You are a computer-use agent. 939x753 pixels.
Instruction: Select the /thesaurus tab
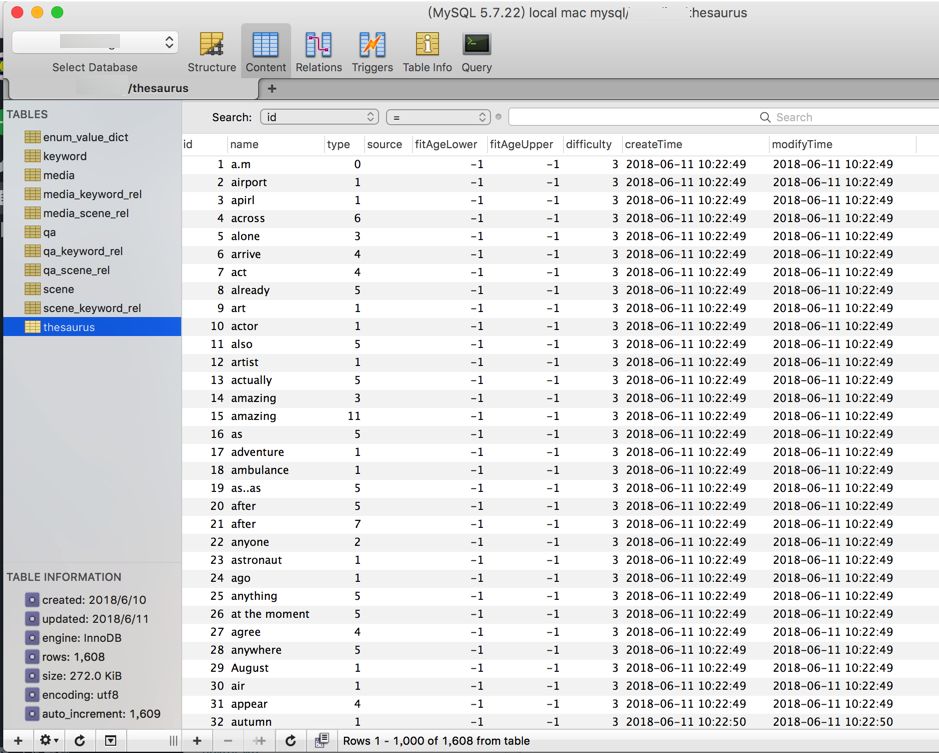pos(133,88)
